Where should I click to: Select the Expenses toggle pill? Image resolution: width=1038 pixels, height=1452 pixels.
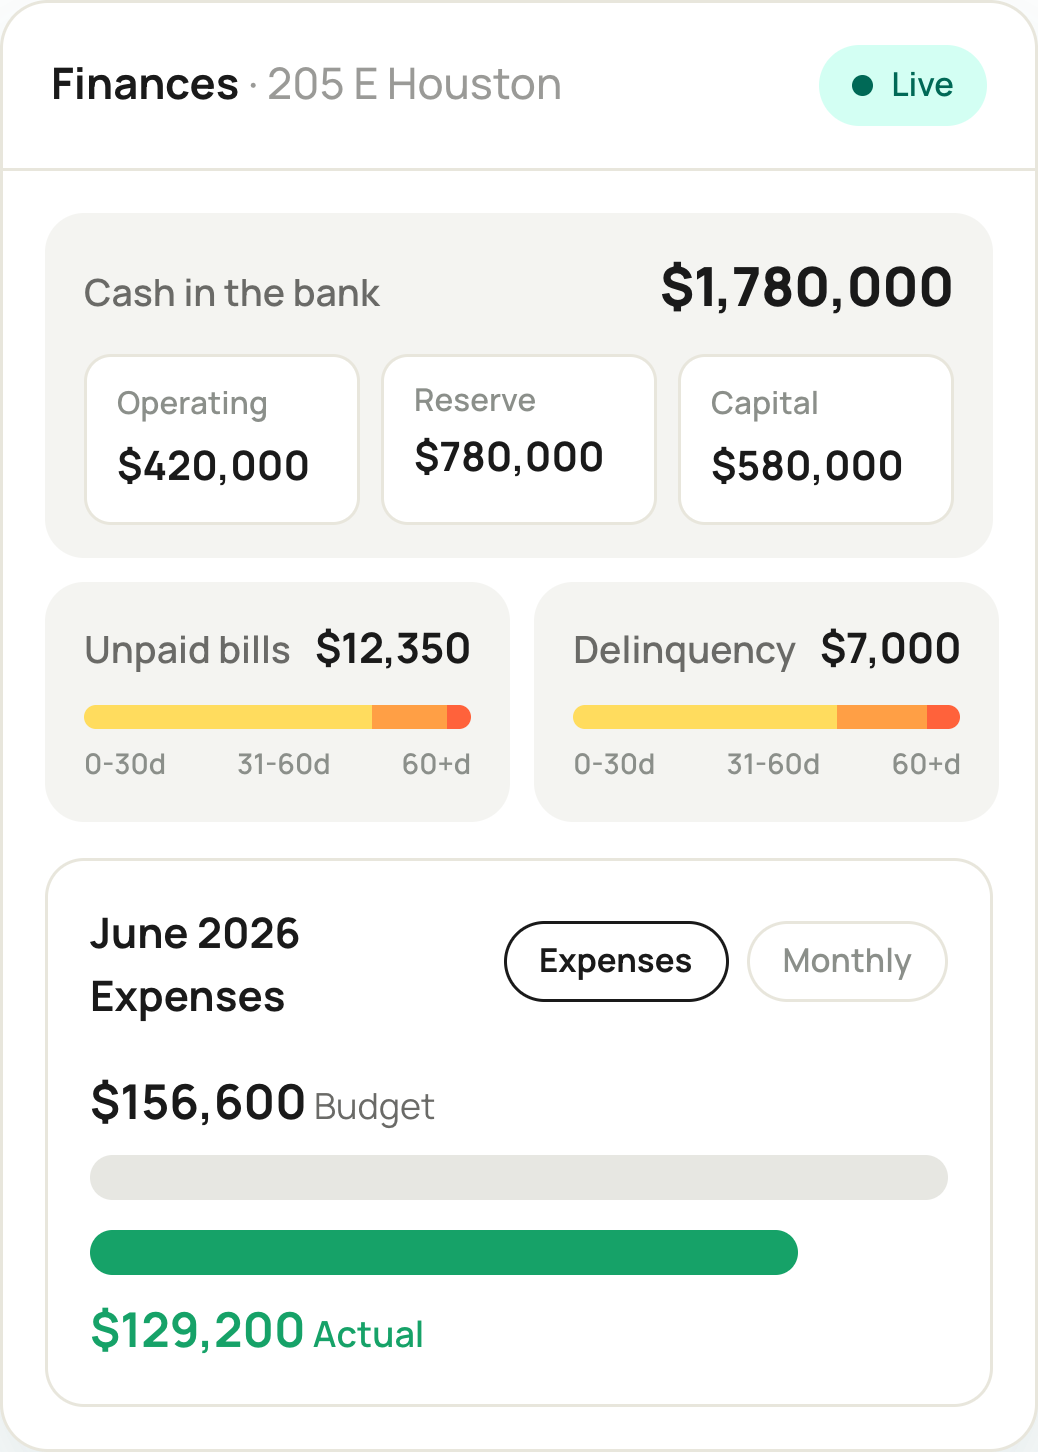click(x=616, y=961)
